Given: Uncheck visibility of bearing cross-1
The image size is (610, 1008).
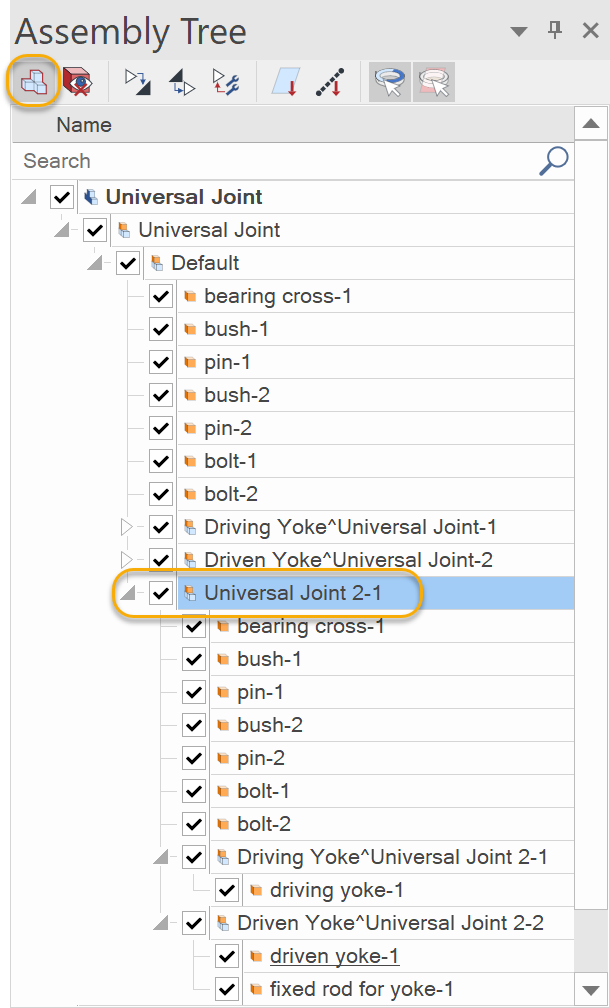Looking at the screenshot, I should pyautogui.click(x=161, y=295).
